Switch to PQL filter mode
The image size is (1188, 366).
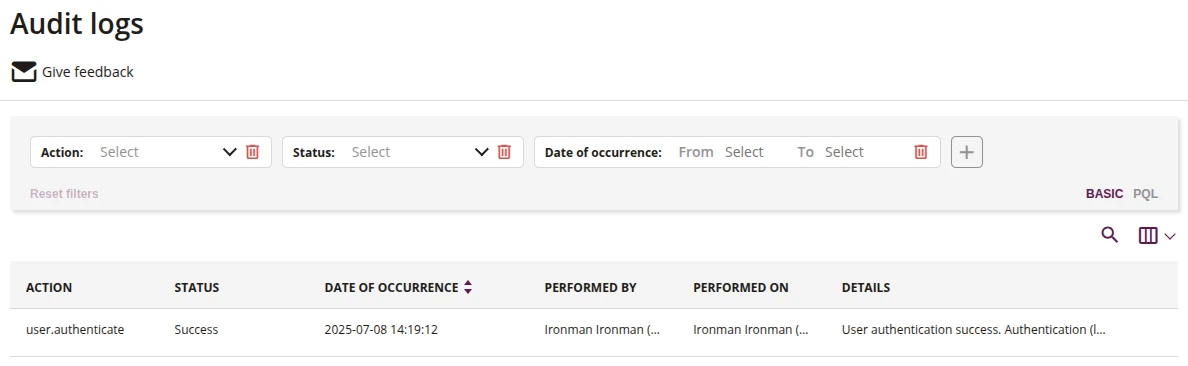(1146, 193)
